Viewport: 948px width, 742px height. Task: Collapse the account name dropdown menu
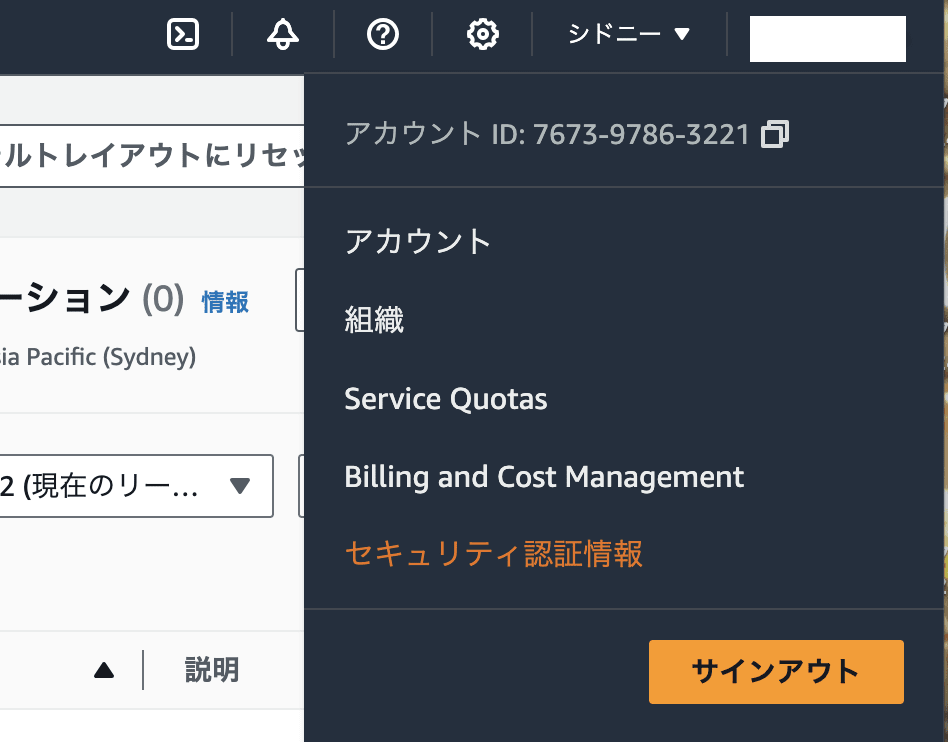pyautogui.click(x=827, y=38)
